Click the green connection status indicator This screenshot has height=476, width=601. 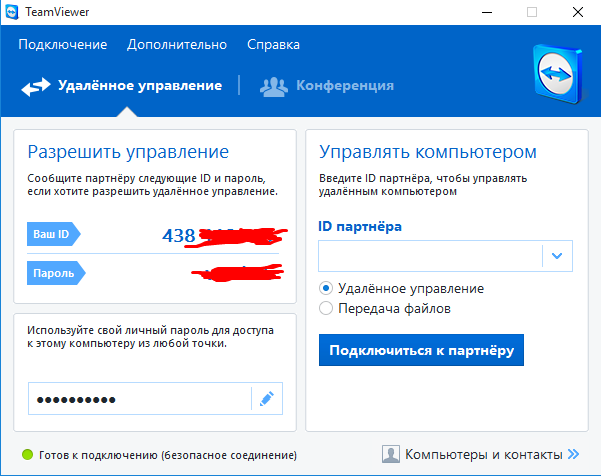click(27, 454)
